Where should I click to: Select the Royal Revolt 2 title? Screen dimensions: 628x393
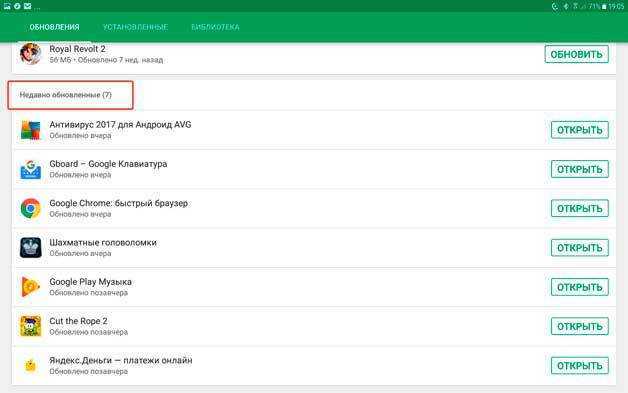coord(77,49)
